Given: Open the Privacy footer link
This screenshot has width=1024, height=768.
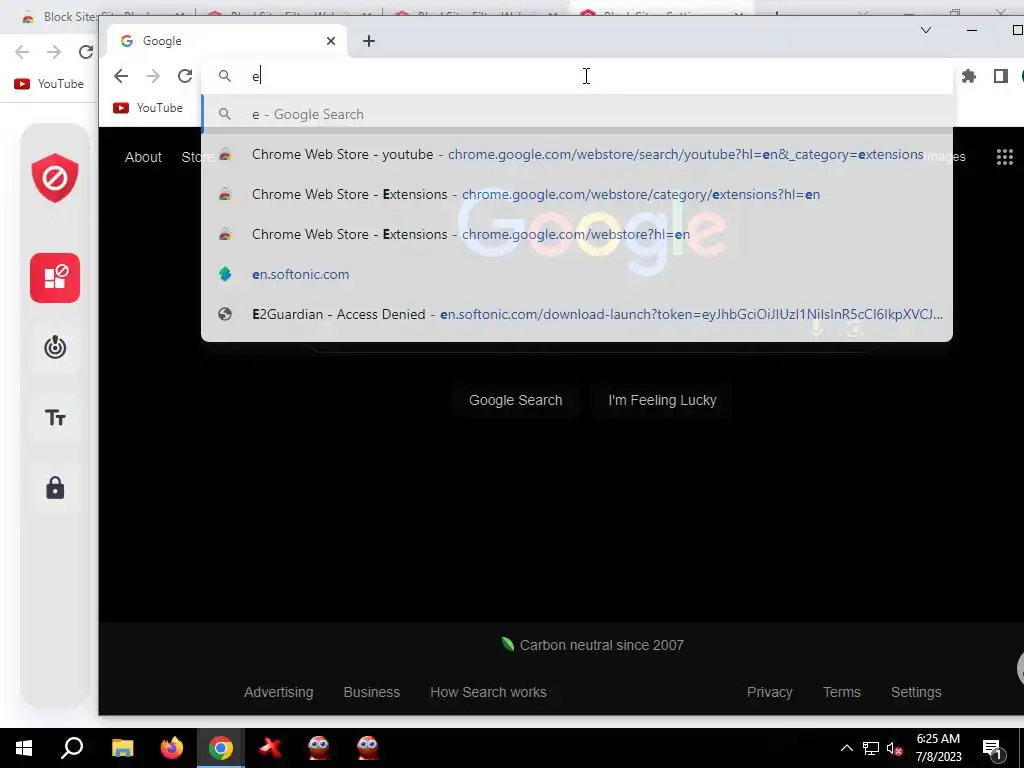Looking at the screenshot, I should coord(769,692).
